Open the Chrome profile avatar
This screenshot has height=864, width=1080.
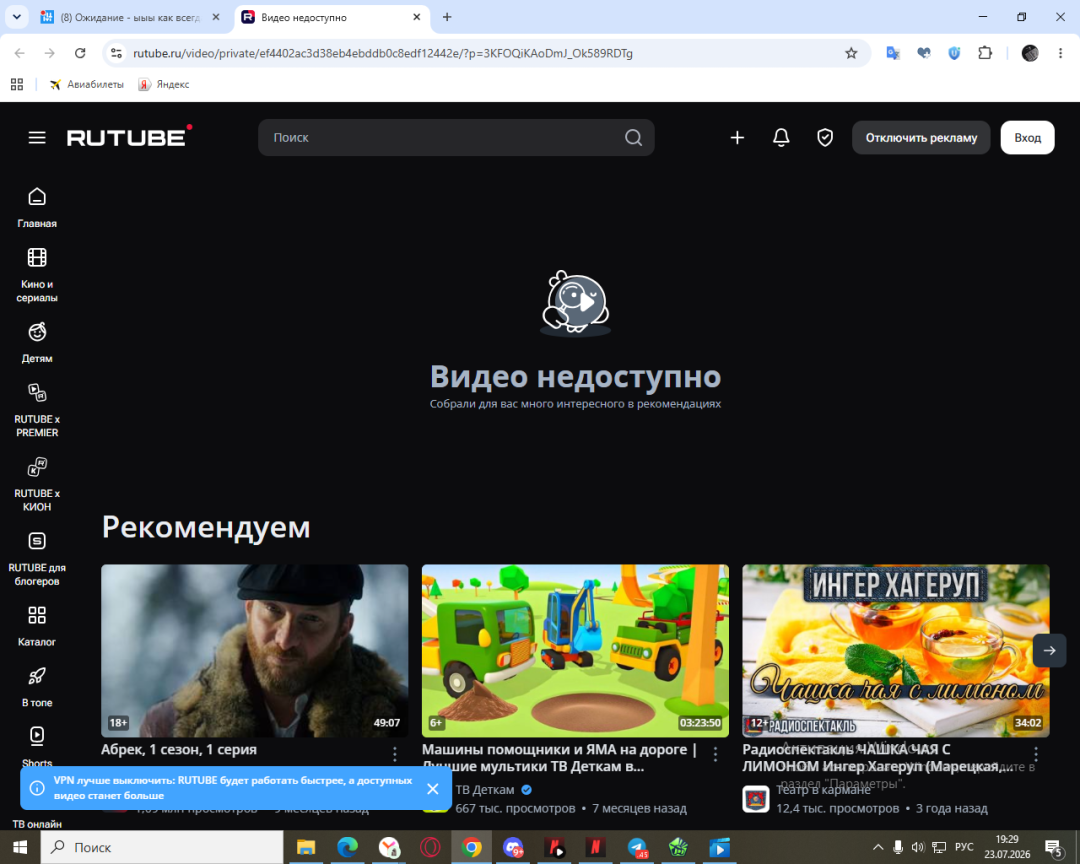point(1030,53)
